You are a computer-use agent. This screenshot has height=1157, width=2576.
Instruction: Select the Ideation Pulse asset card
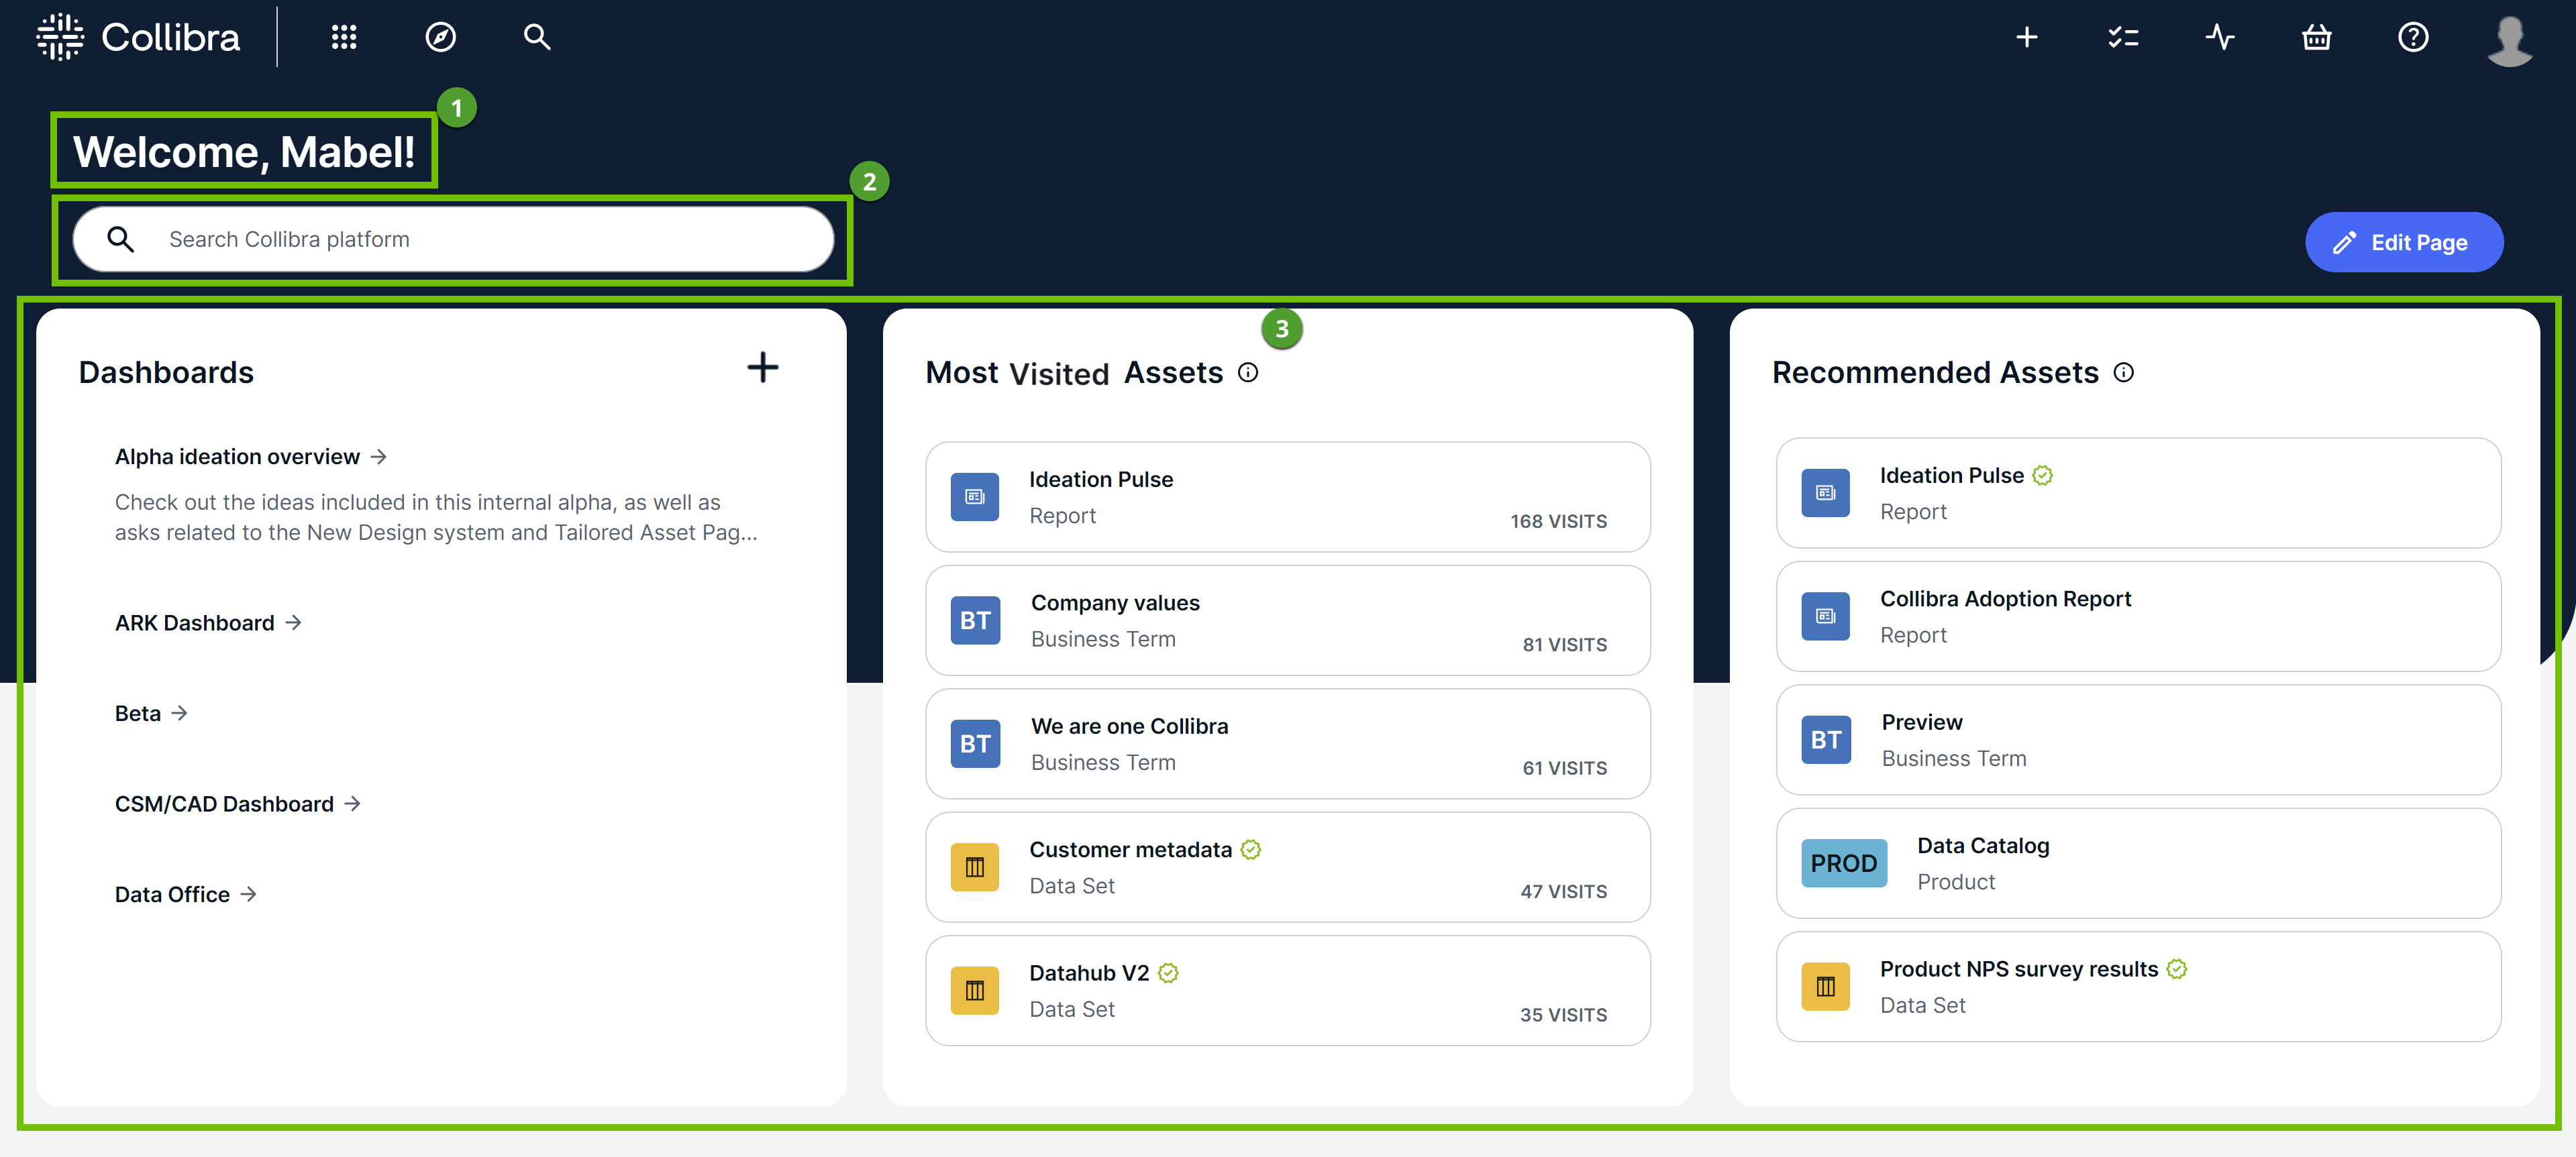click(x=1287, y=497)
